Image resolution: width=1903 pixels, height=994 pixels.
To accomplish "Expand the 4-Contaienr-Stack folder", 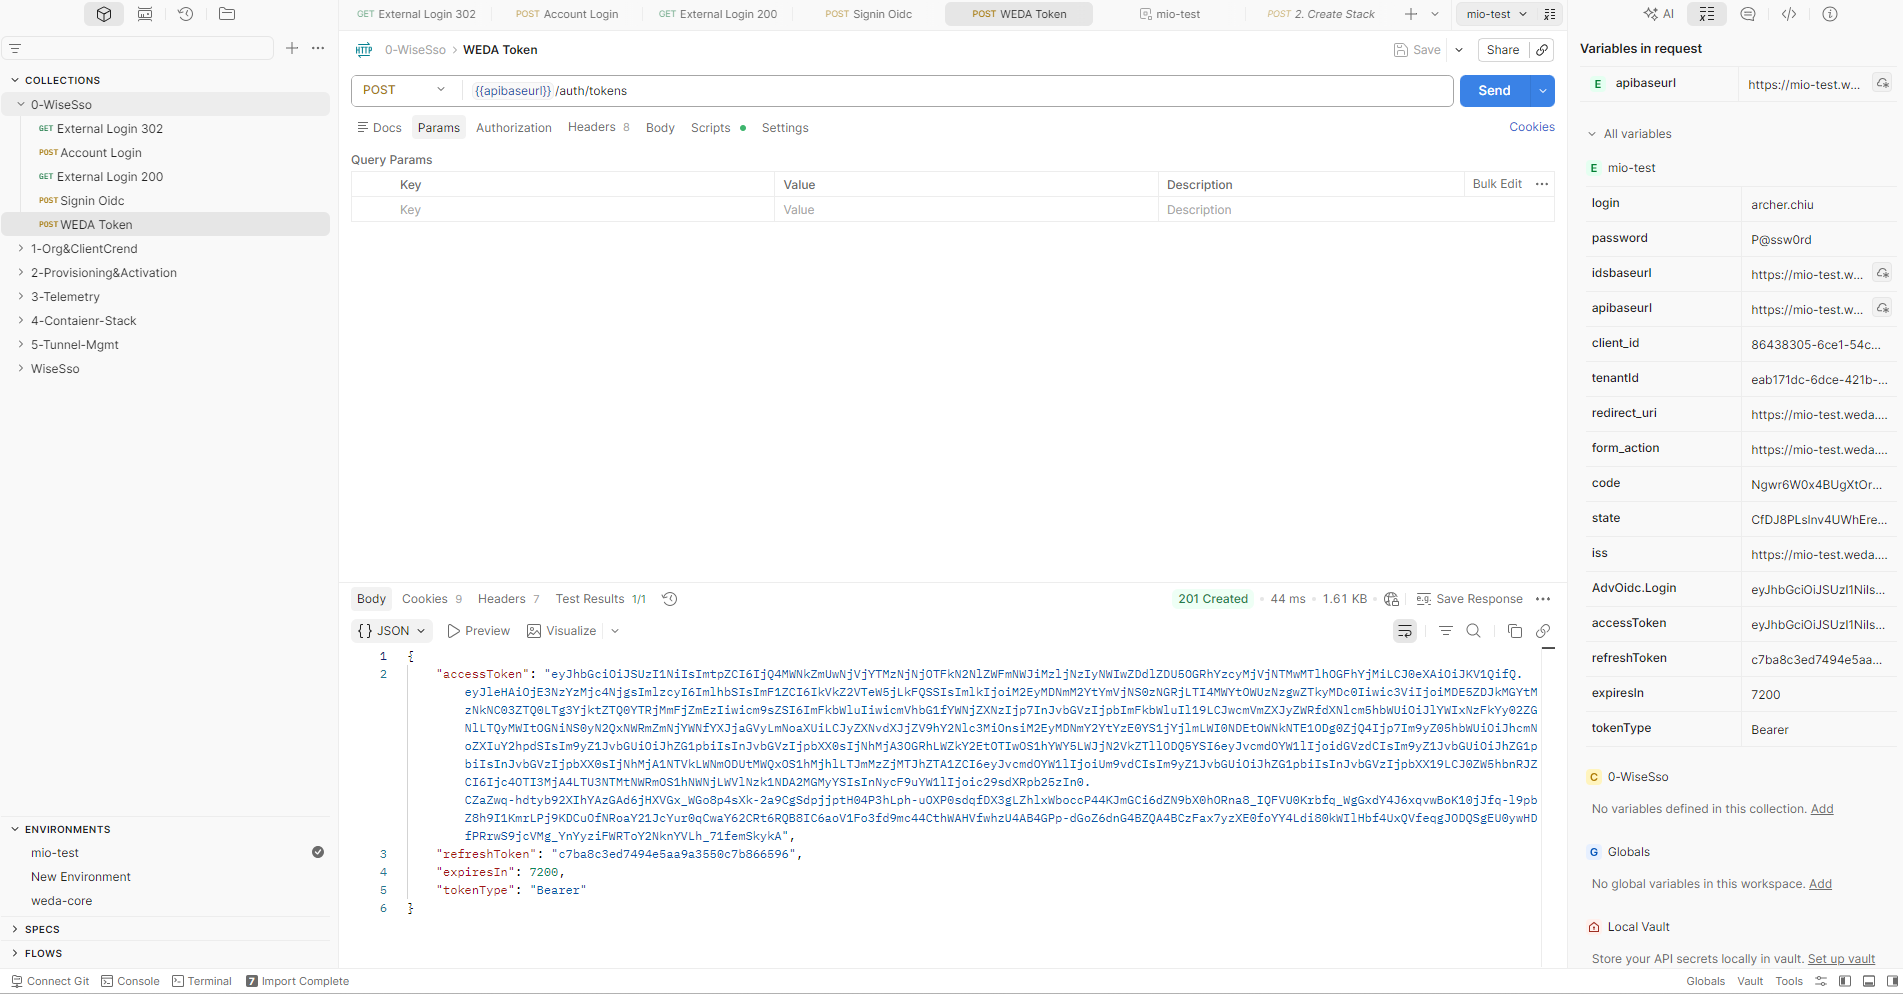I will 21,320.
